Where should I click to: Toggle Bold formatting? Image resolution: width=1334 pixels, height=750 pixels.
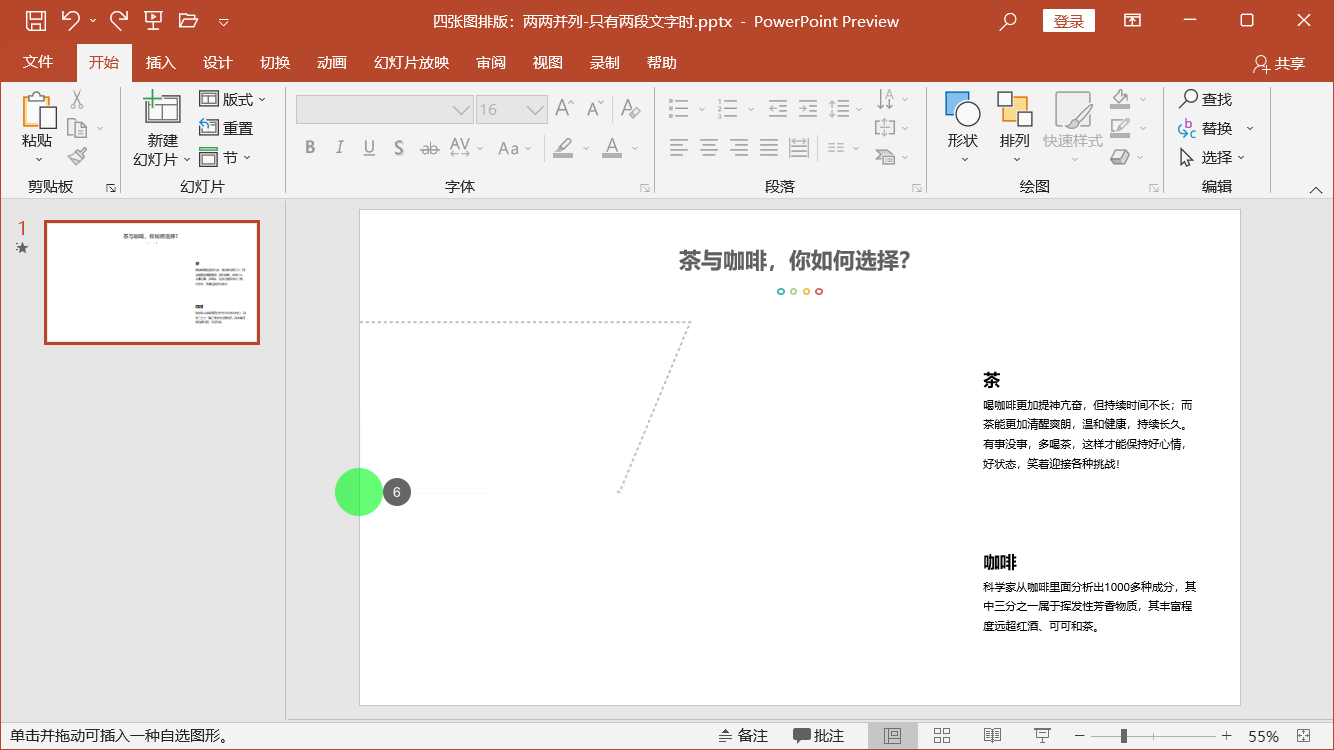310,148
